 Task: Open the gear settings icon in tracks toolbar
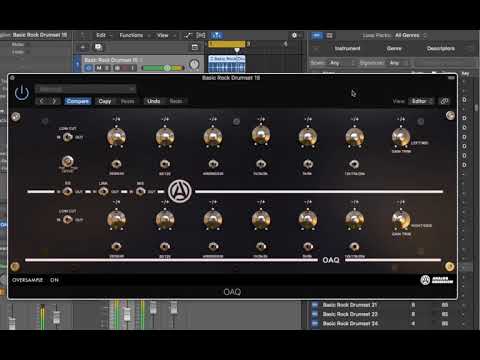(x=294, y=35)
